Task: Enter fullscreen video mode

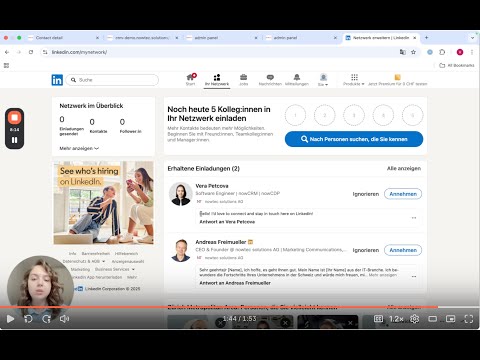Action: pos(469,319)
